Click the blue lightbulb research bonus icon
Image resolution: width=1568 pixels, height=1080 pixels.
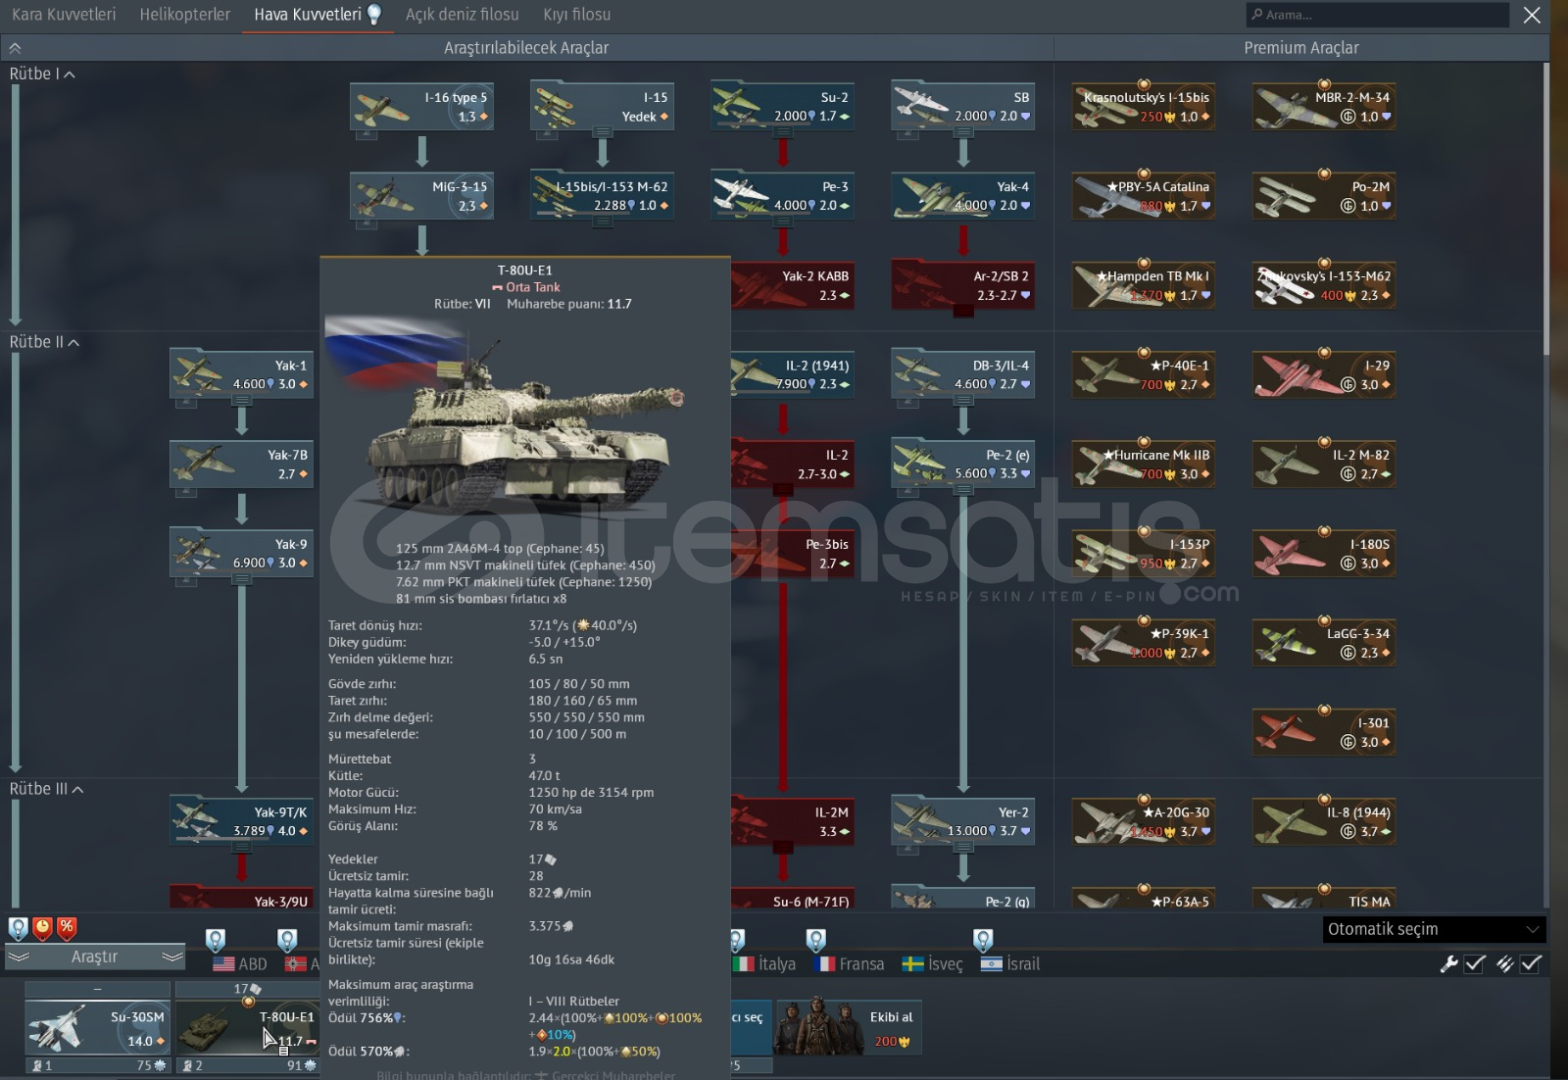pyautogui.click(x=18, y=928)
